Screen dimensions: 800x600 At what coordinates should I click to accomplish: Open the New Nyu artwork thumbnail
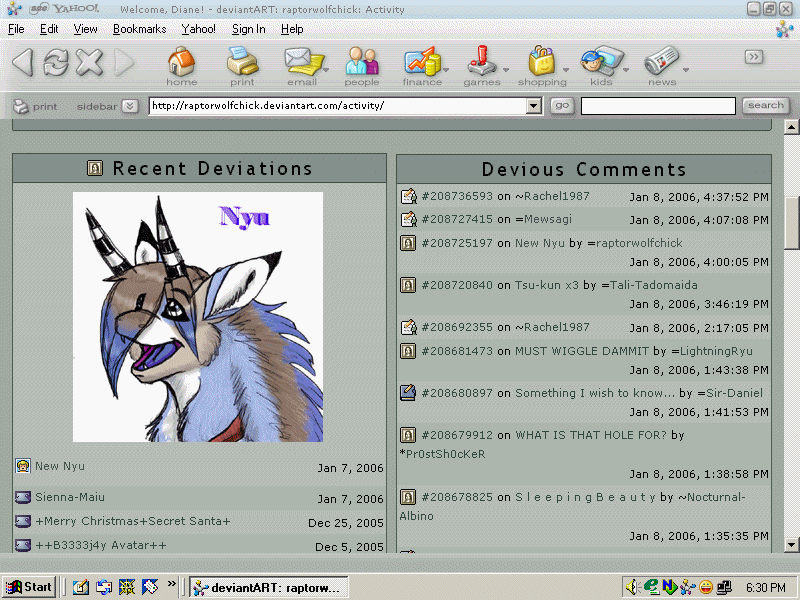click(198, 317)
